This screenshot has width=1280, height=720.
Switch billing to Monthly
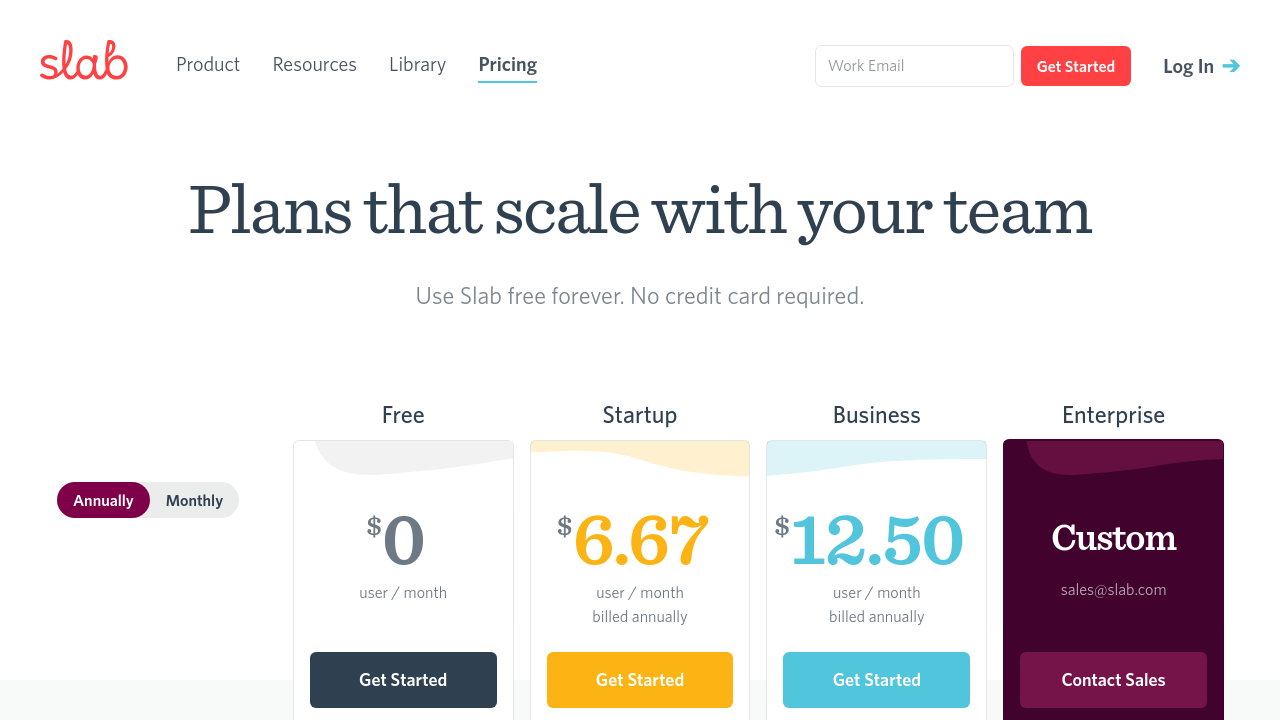194,500
